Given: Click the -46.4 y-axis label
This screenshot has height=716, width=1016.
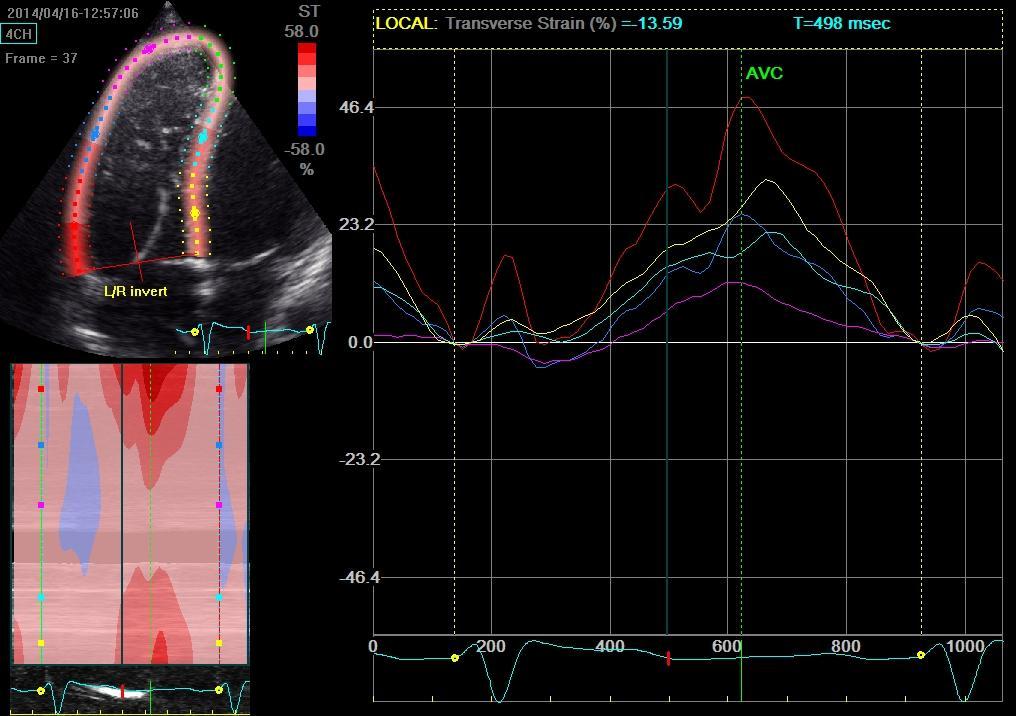Looking at the screenshot, I should pyautogui.click(x=360, y=577).
